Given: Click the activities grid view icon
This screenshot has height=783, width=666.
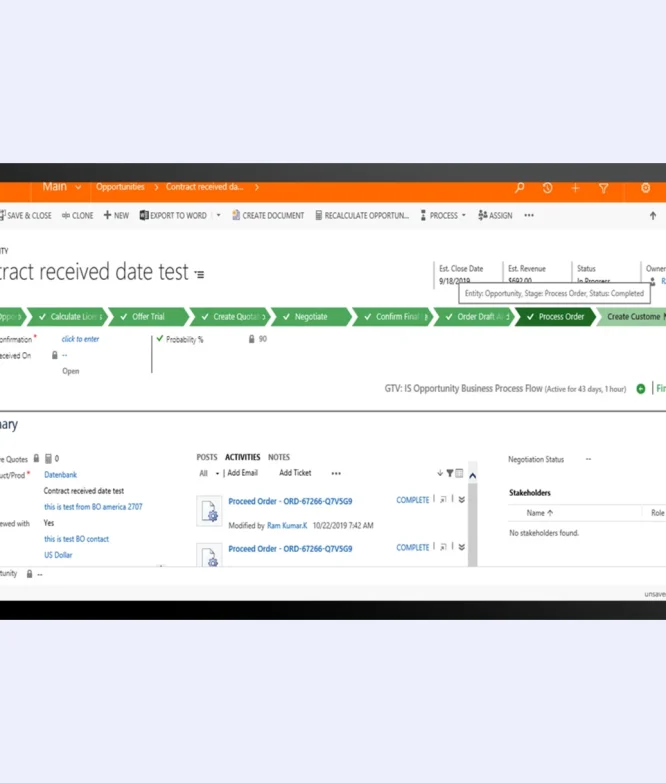Looking at the screenshot, I should point(459,473).
